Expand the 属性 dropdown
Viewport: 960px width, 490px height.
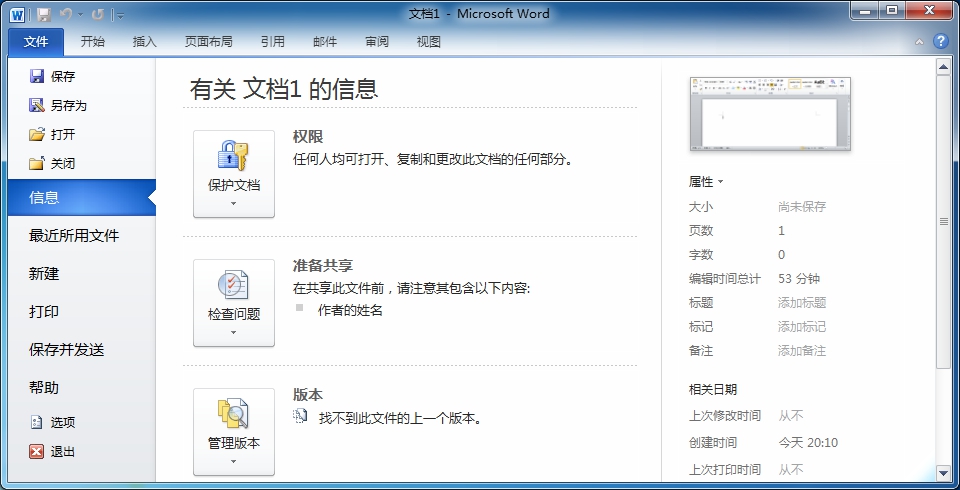pyautogui.click(x=706, y=181)
